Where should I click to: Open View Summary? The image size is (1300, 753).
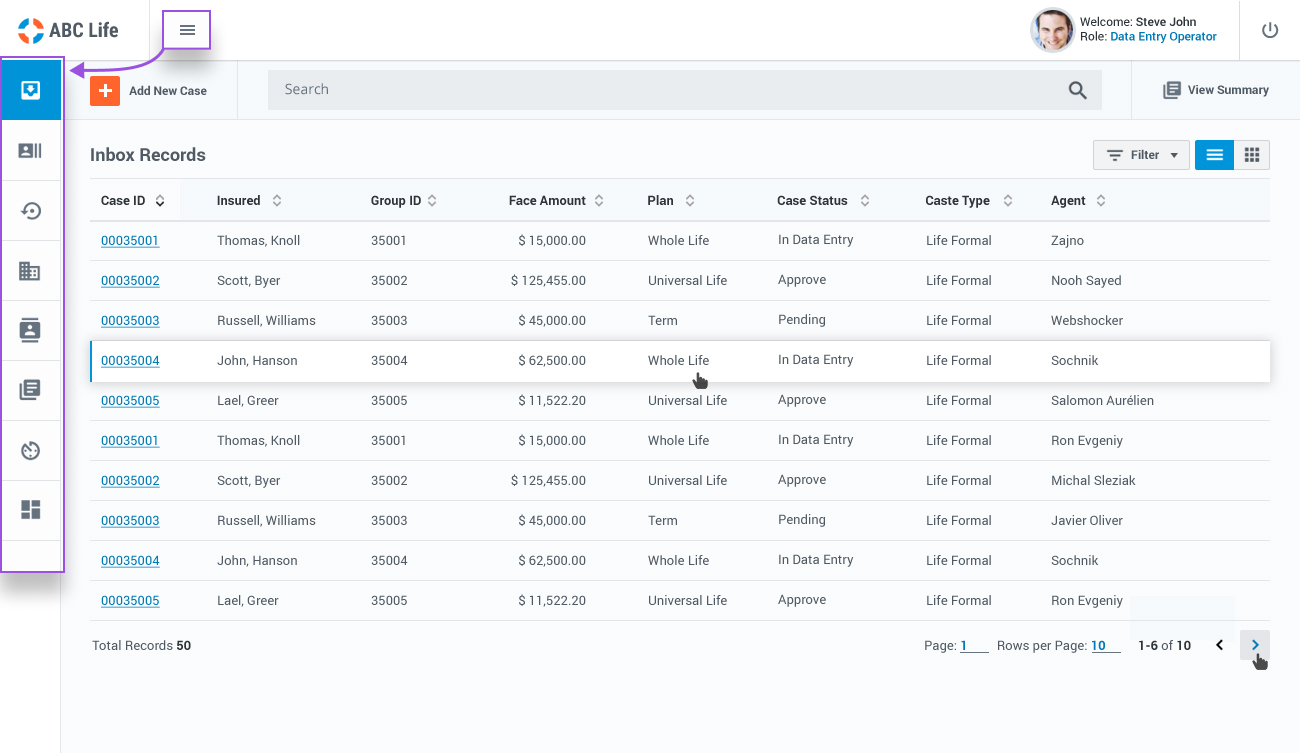point(1216,90)
